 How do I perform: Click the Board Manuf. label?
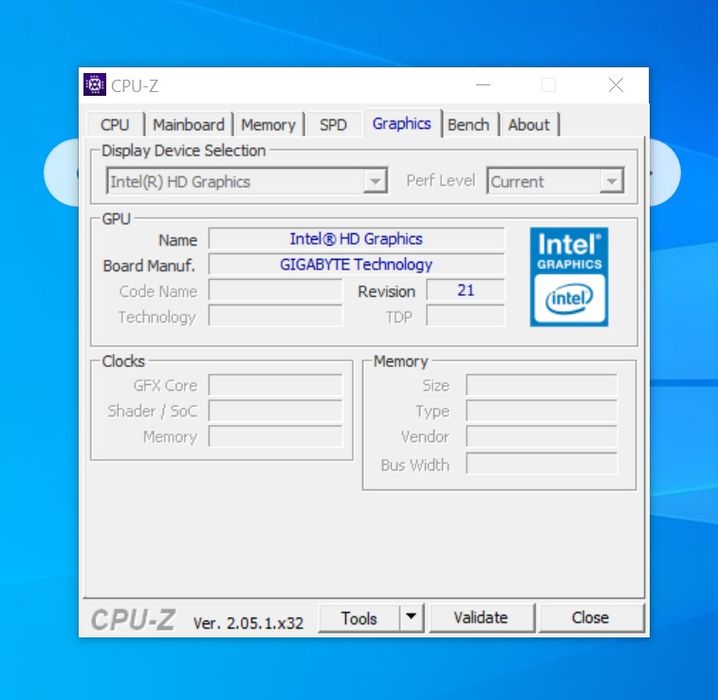[x=149, y=266]
